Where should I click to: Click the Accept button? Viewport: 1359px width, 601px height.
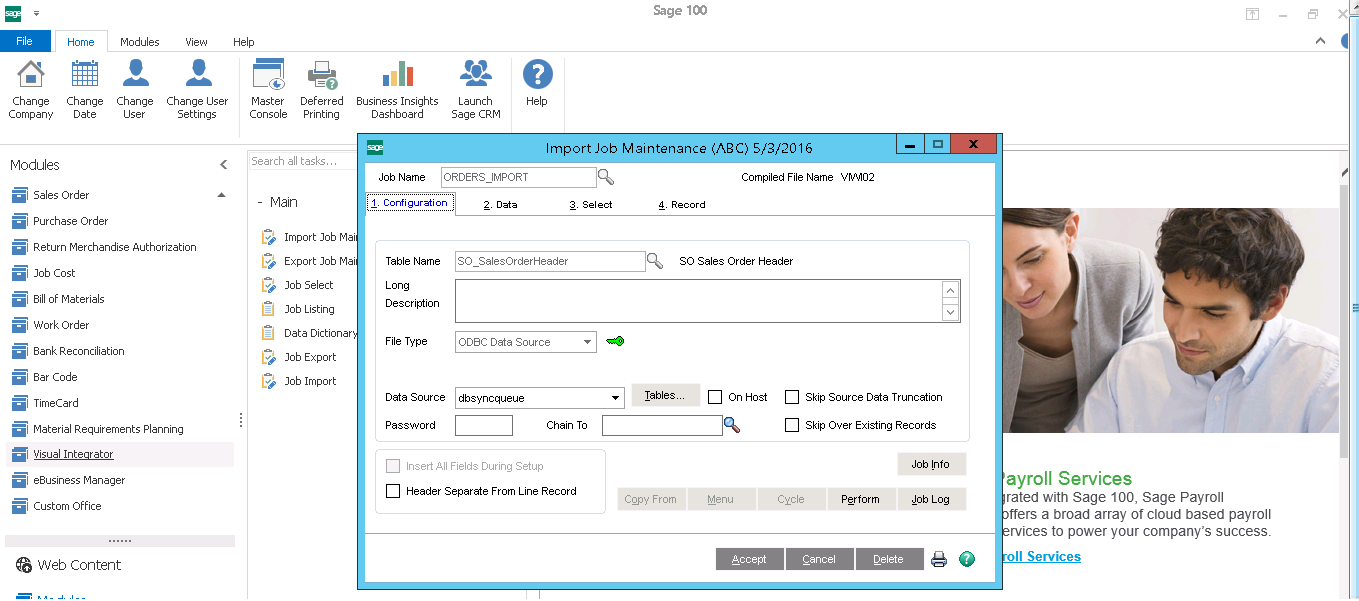(x=749, y=559)
